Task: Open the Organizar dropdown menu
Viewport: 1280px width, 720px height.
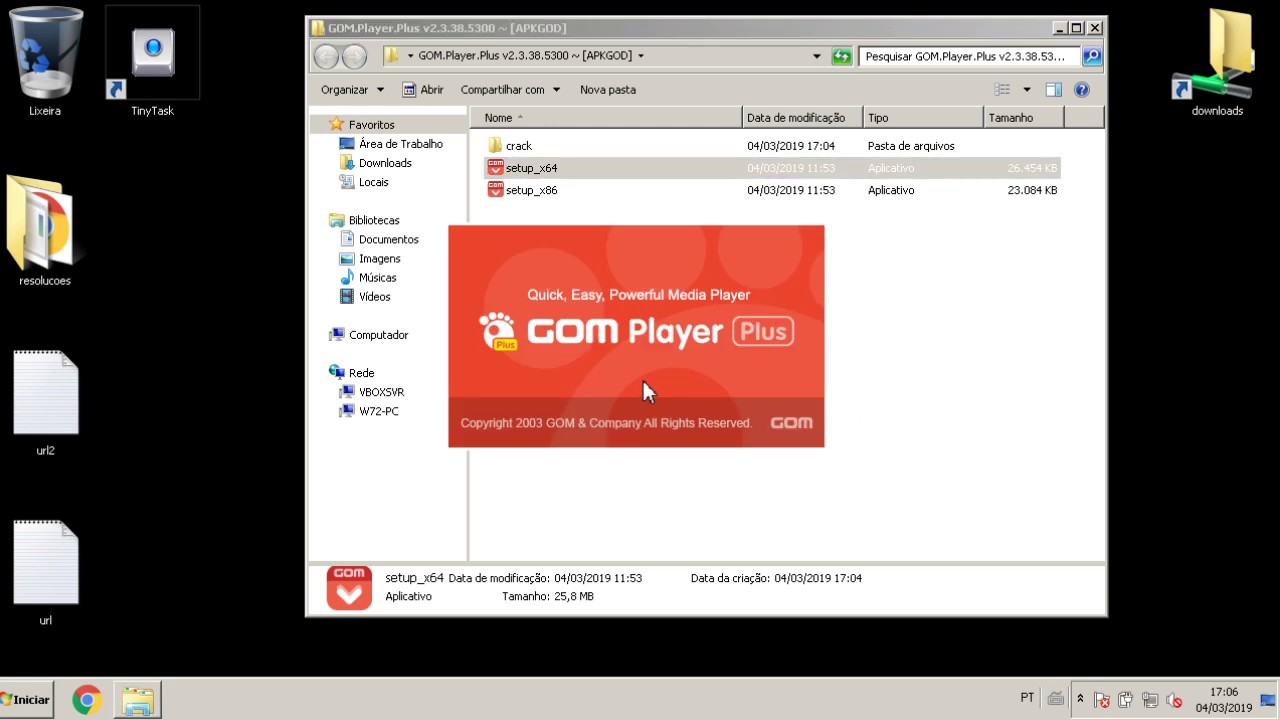Action: (352, 90)
